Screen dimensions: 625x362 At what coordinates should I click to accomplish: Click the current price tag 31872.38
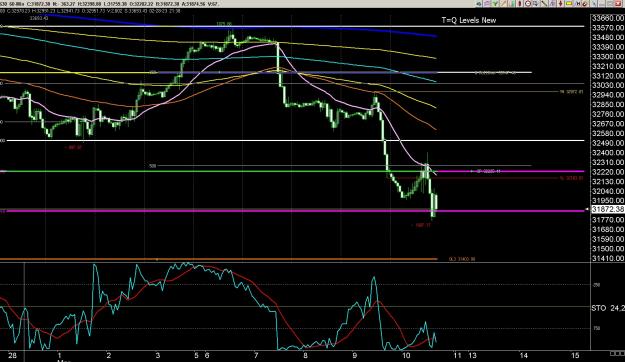pyautogui.click(x=608, y=209)
